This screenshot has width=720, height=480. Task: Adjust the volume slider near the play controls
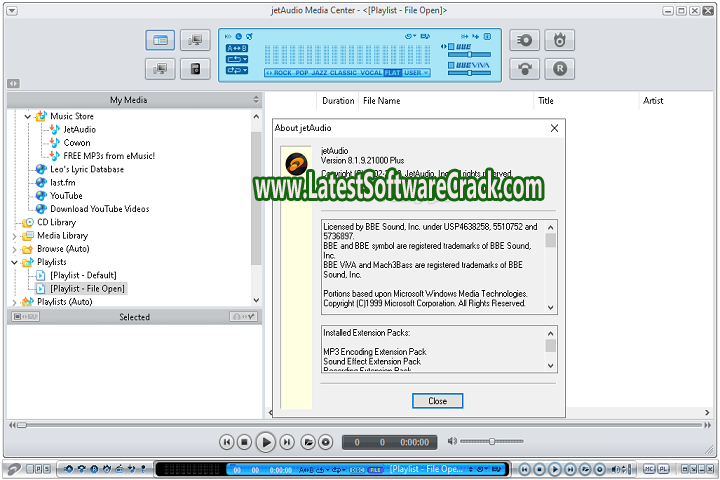pyautogui.click(x=490, y=441)
